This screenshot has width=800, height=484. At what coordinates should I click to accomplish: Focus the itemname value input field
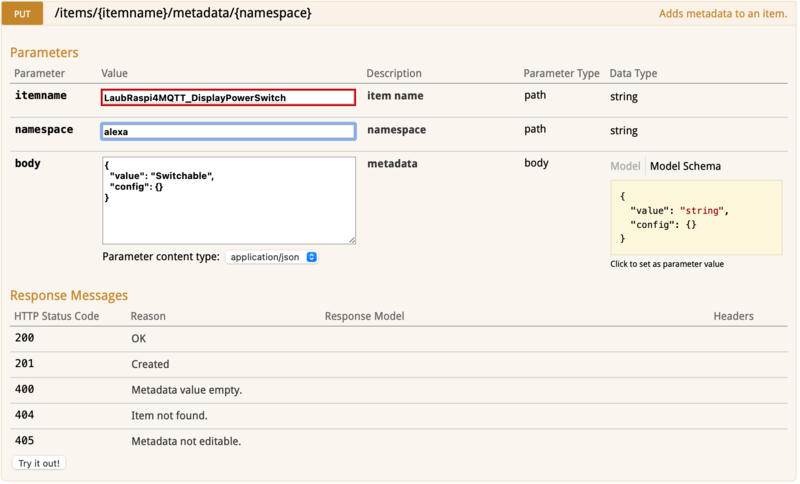pyautogui.click(x=228, y=98)
